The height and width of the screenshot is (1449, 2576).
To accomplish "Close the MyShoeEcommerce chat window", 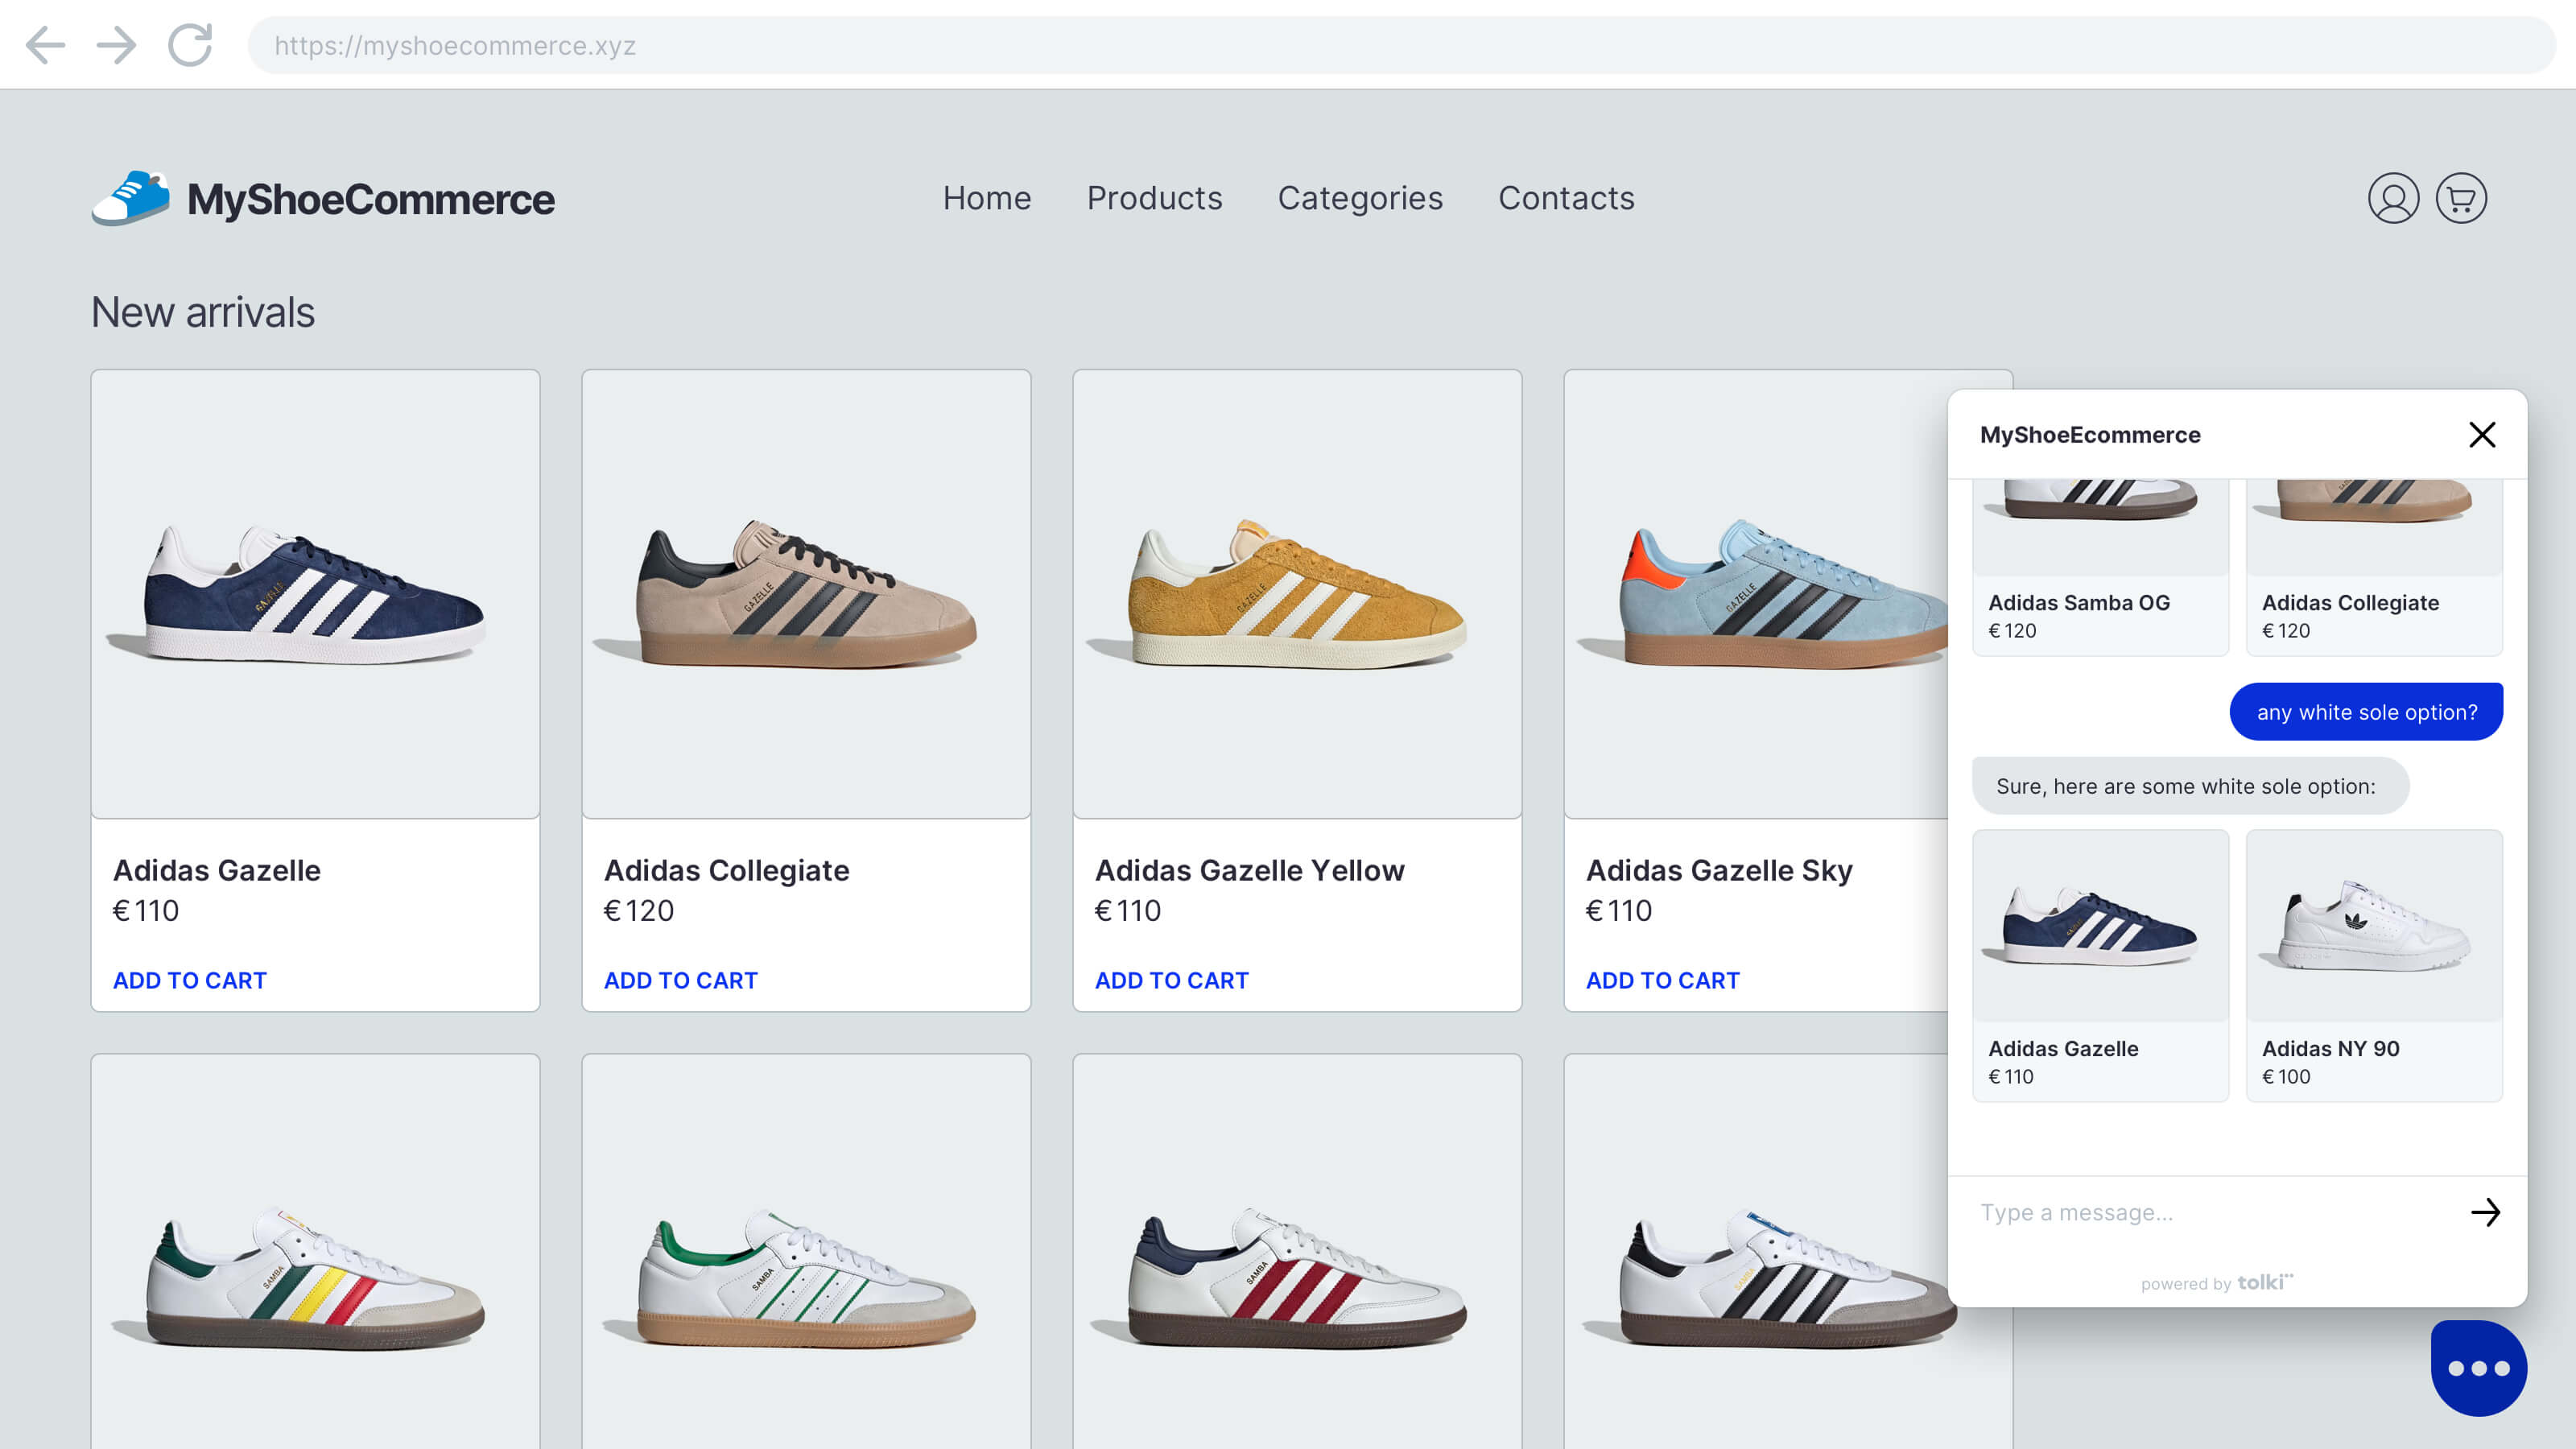I will click(2482, 434).
